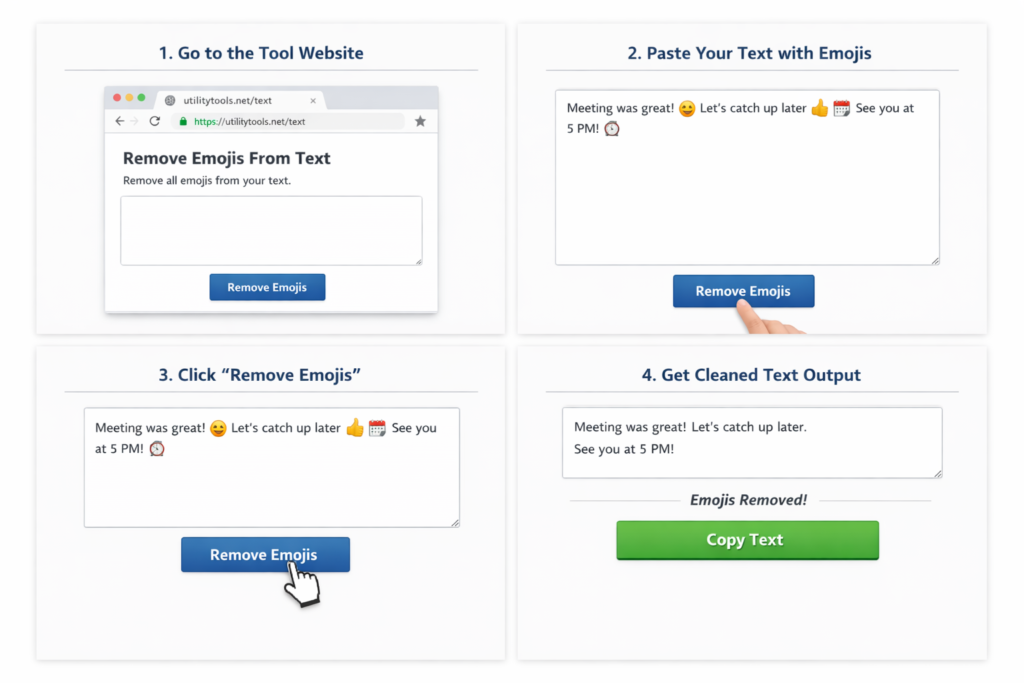
Task: Reload the utilitytools.net page
Action: coord(155,121)
